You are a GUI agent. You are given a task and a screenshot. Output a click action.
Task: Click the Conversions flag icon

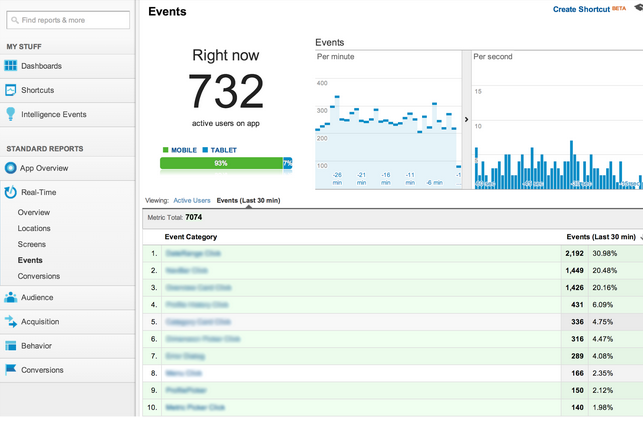click(x=11, y=370)
